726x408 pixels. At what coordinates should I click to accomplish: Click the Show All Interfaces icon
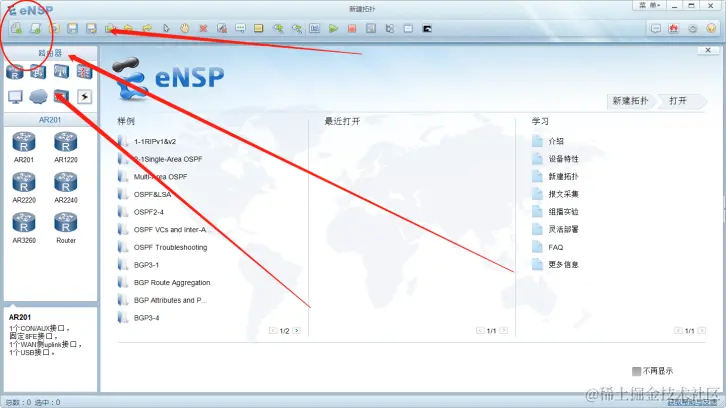389,29
